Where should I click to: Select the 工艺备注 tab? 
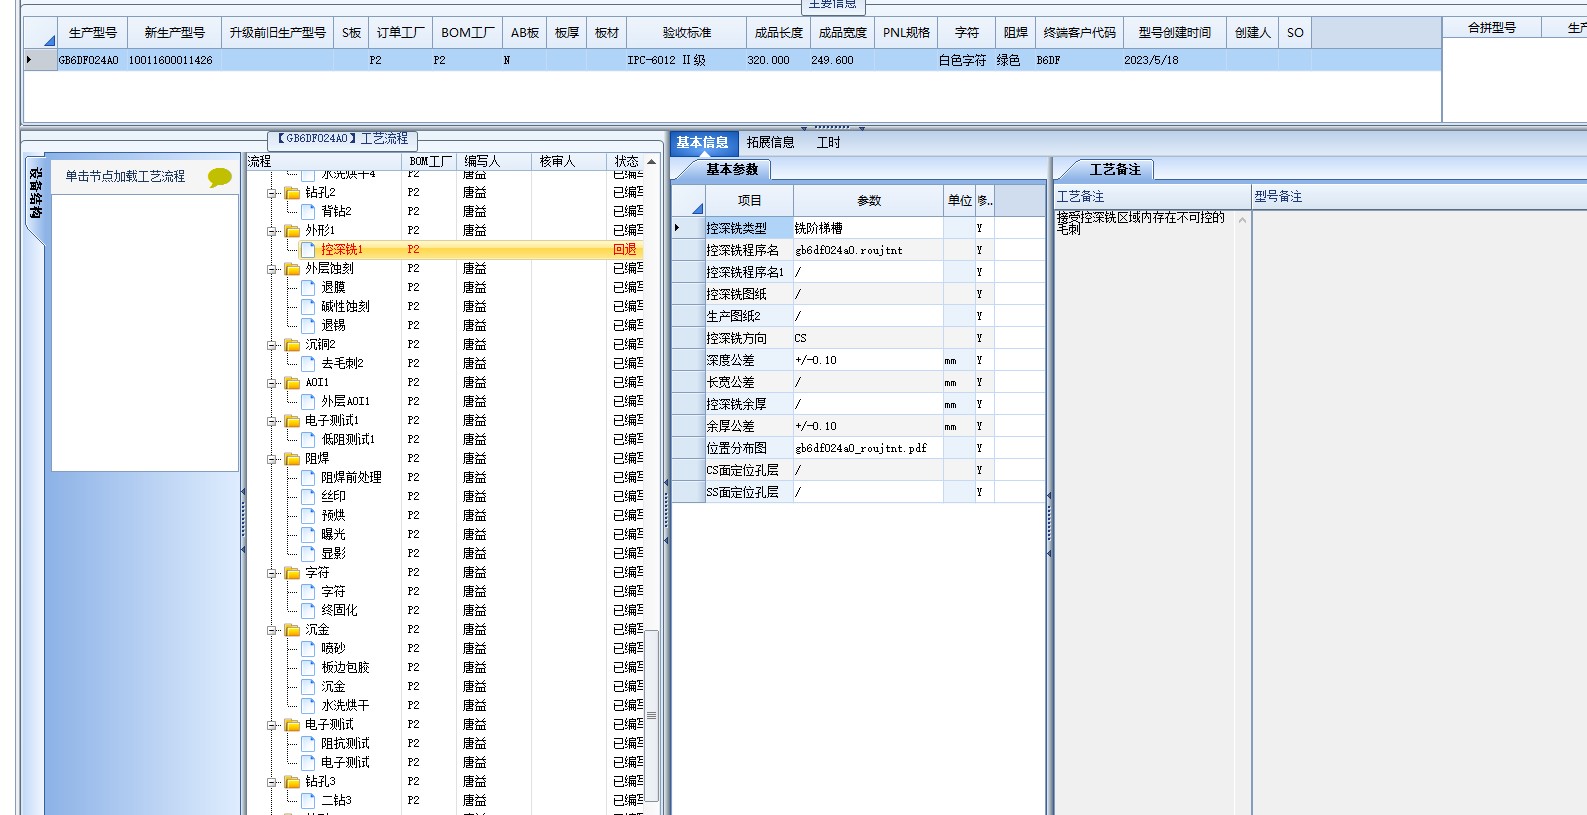pos(1114,169)
